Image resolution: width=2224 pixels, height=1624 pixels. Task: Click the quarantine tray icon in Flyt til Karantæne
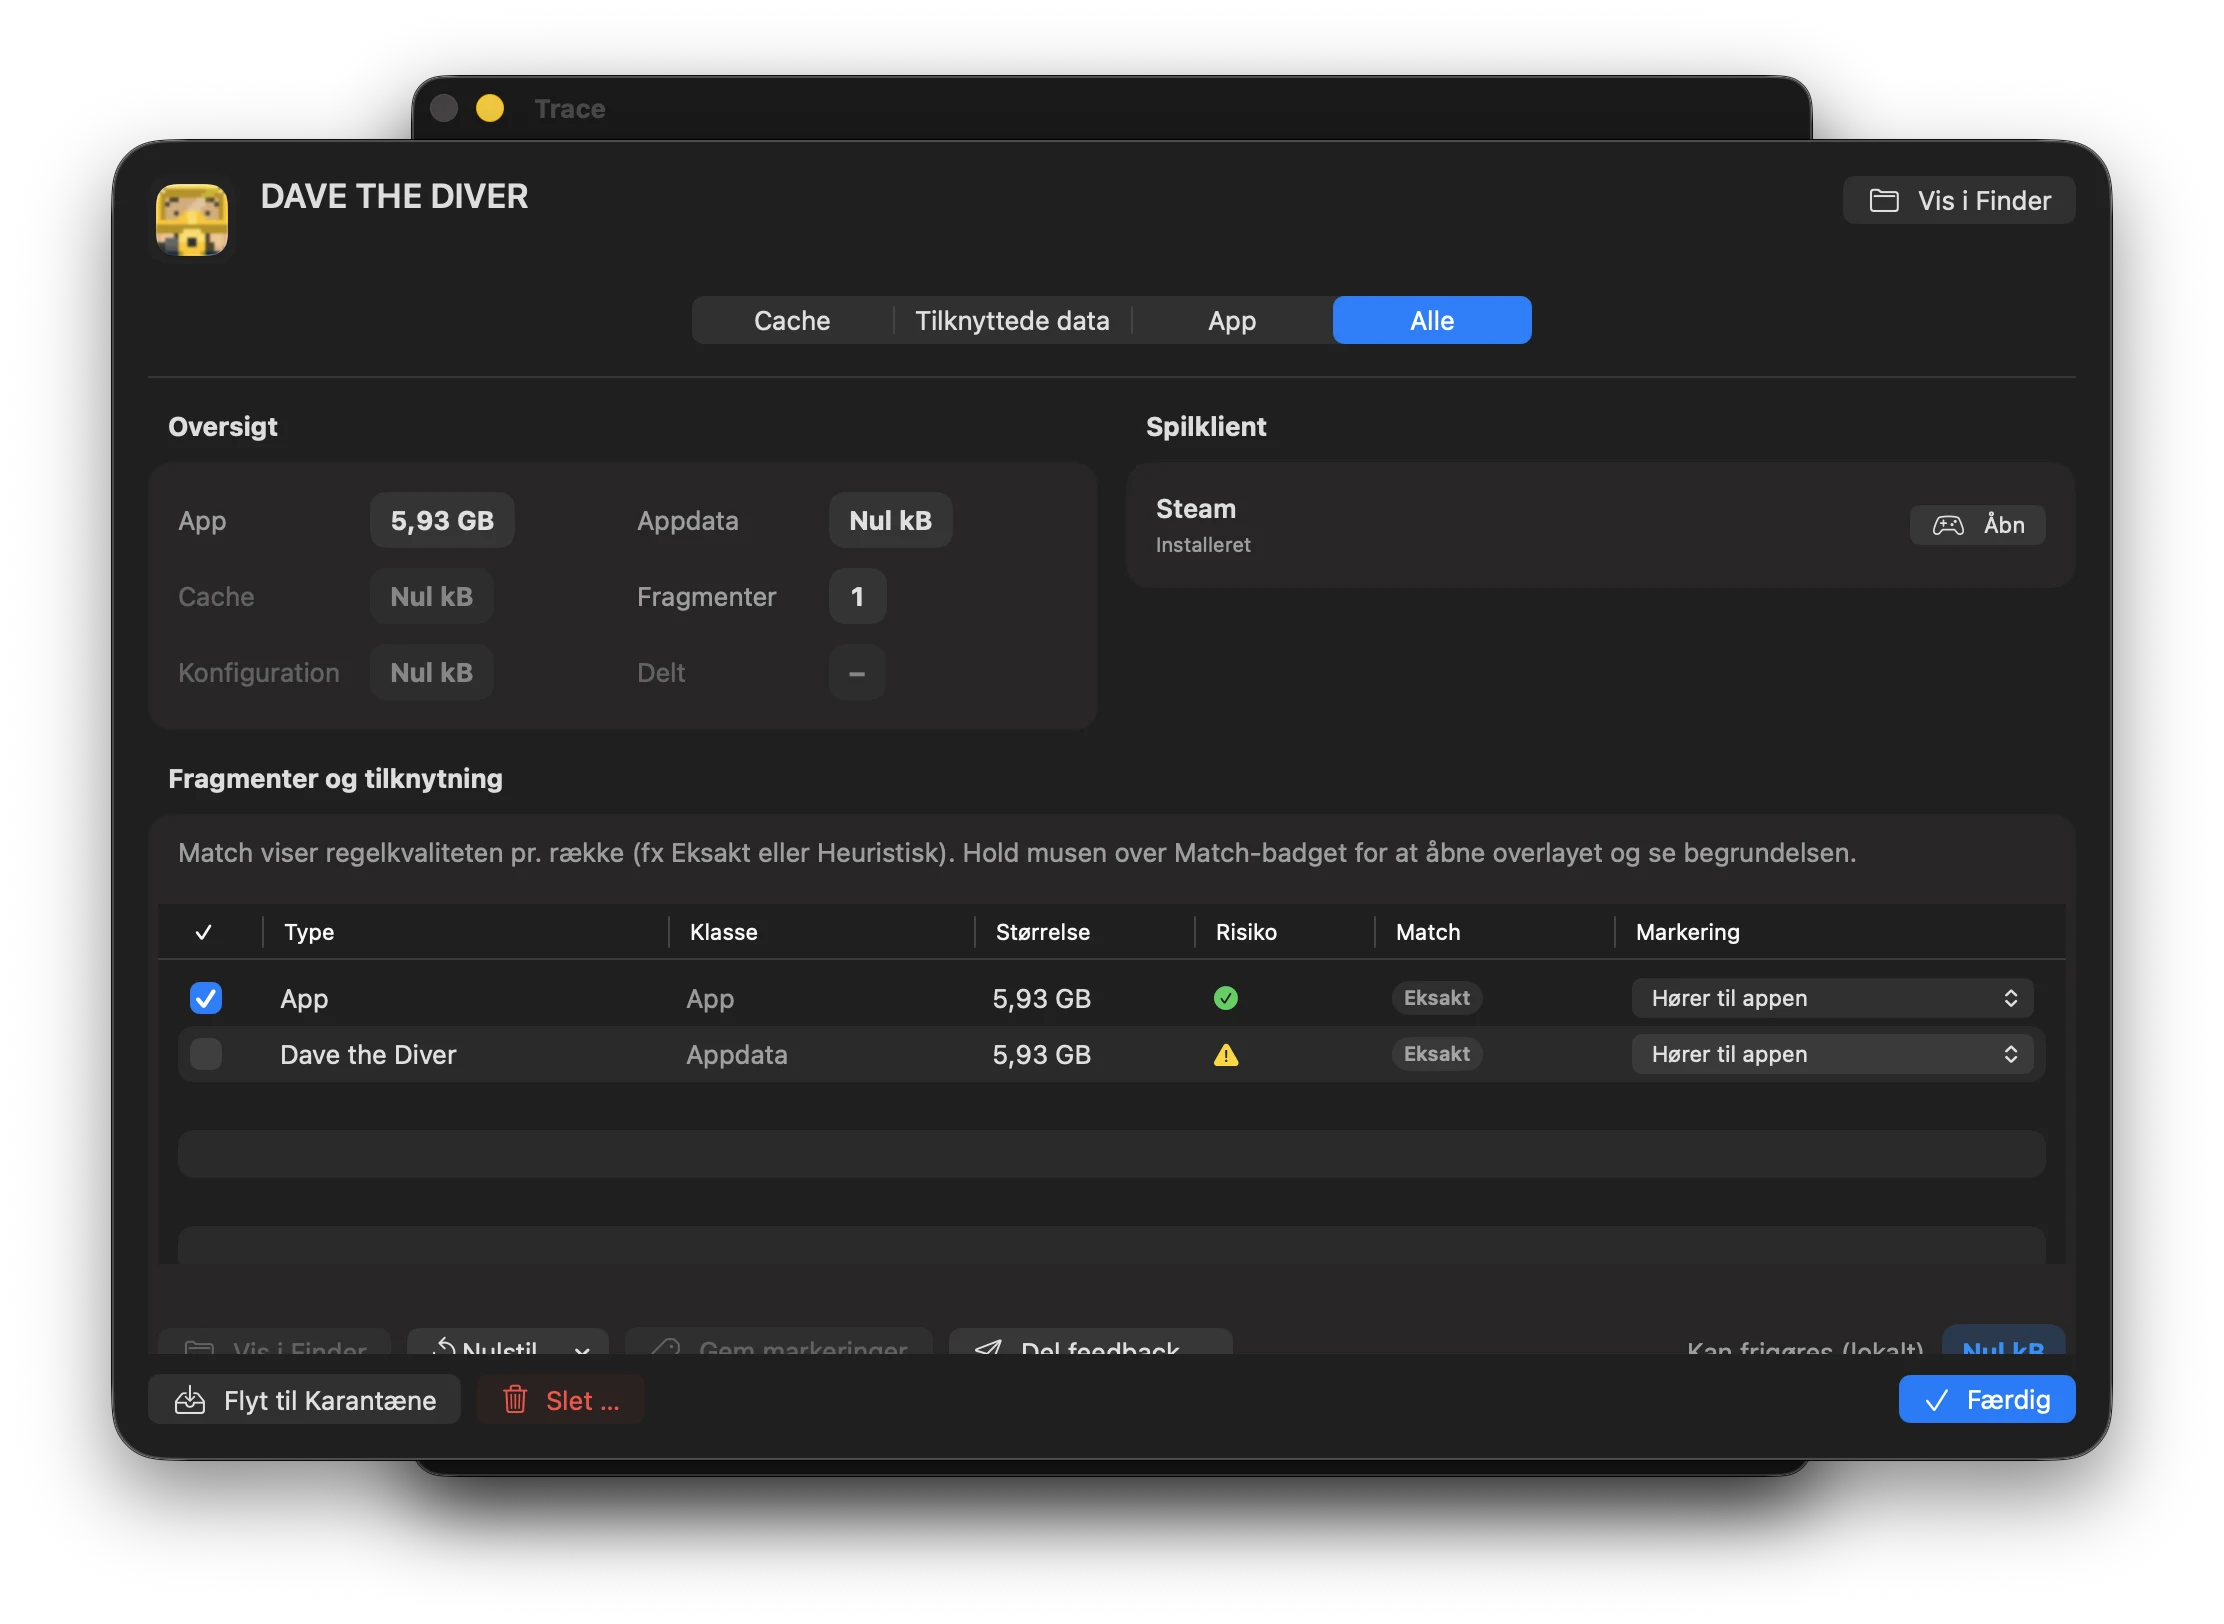pos(190,1401)
